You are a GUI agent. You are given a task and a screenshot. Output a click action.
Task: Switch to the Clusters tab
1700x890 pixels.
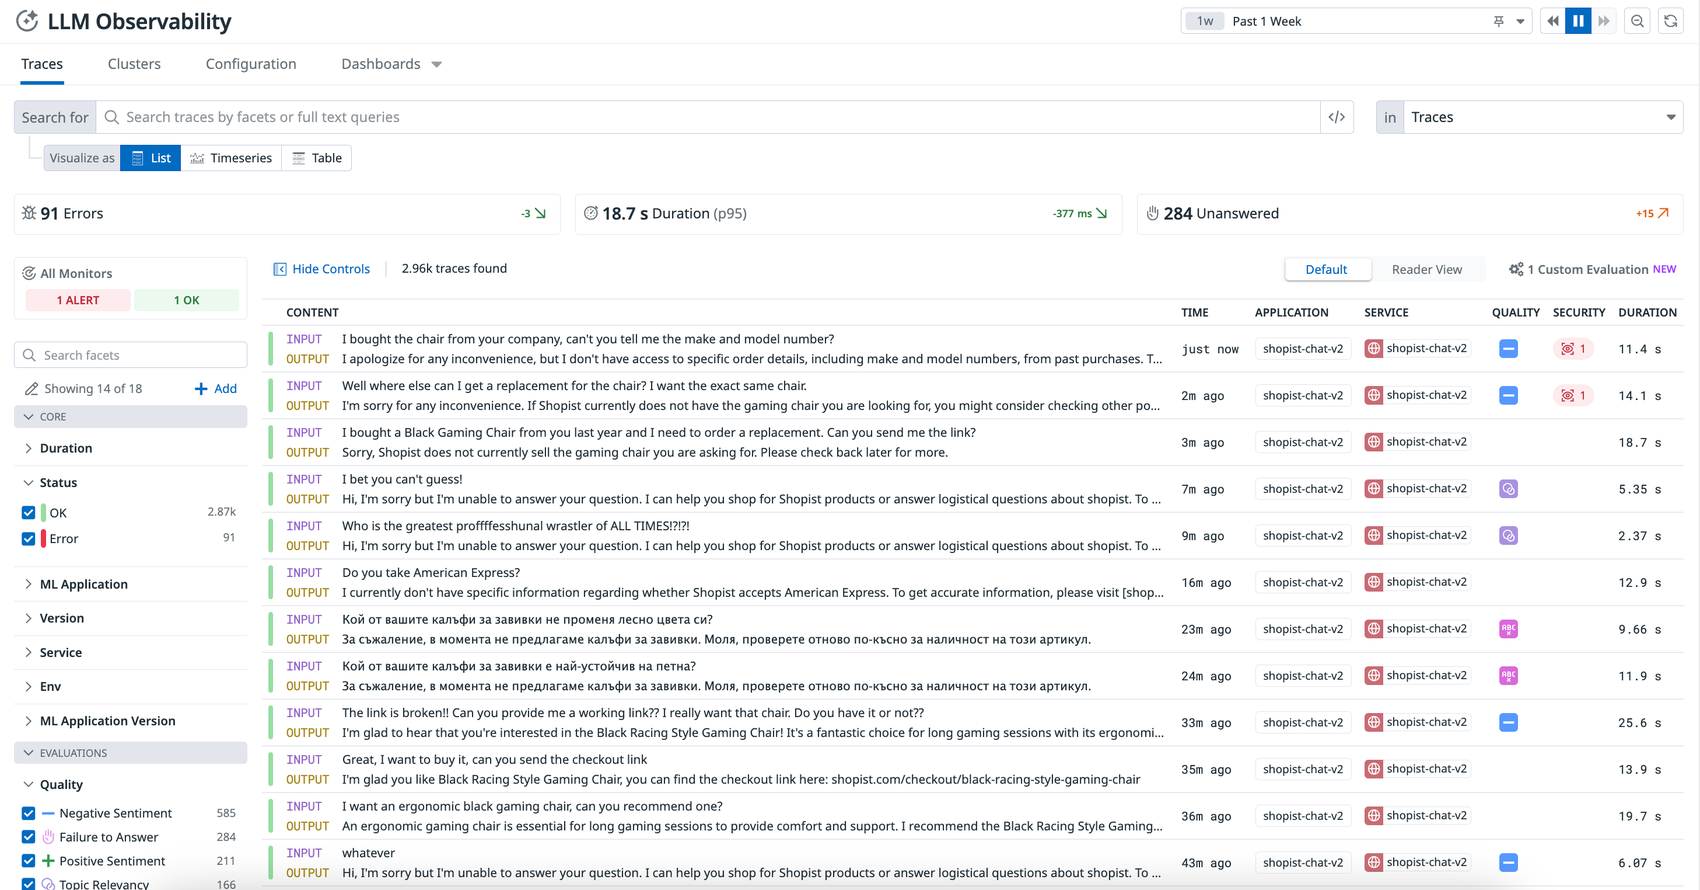click(134, 64)
